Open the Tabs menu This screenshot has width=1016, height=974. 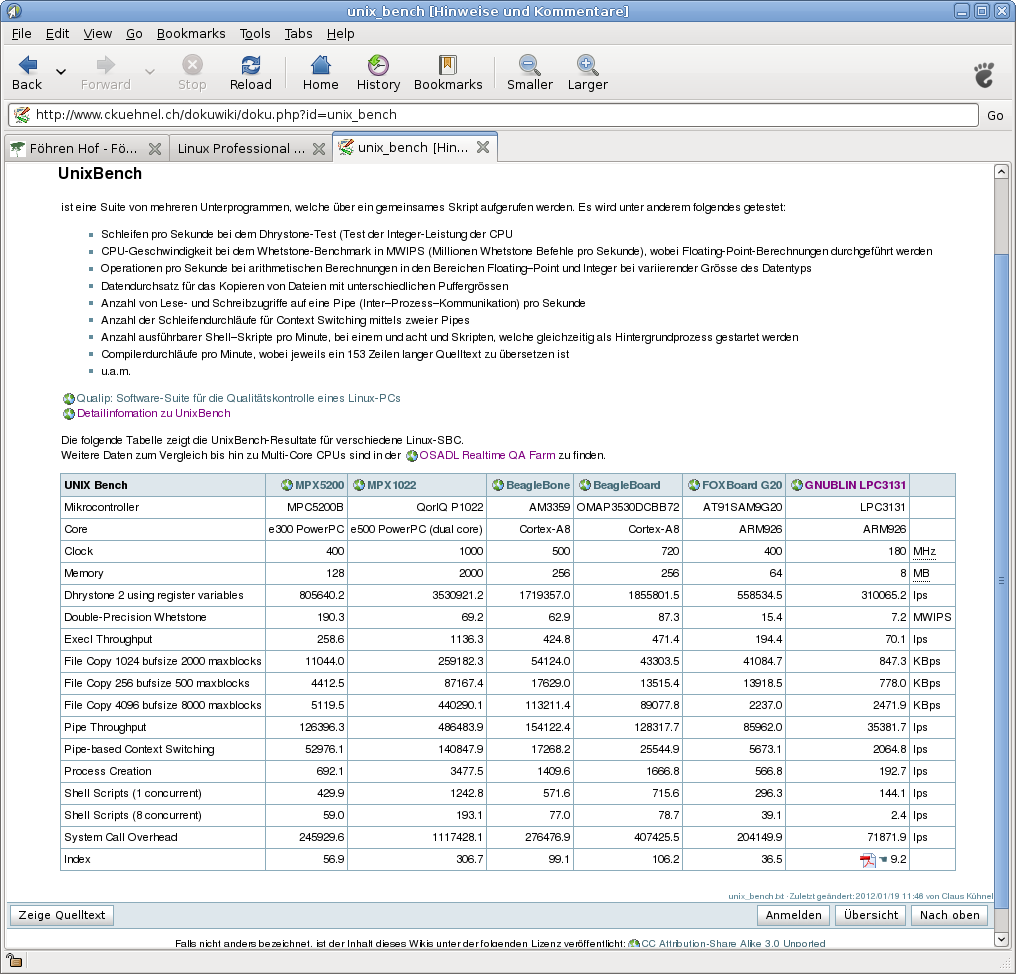click(299, 34)
